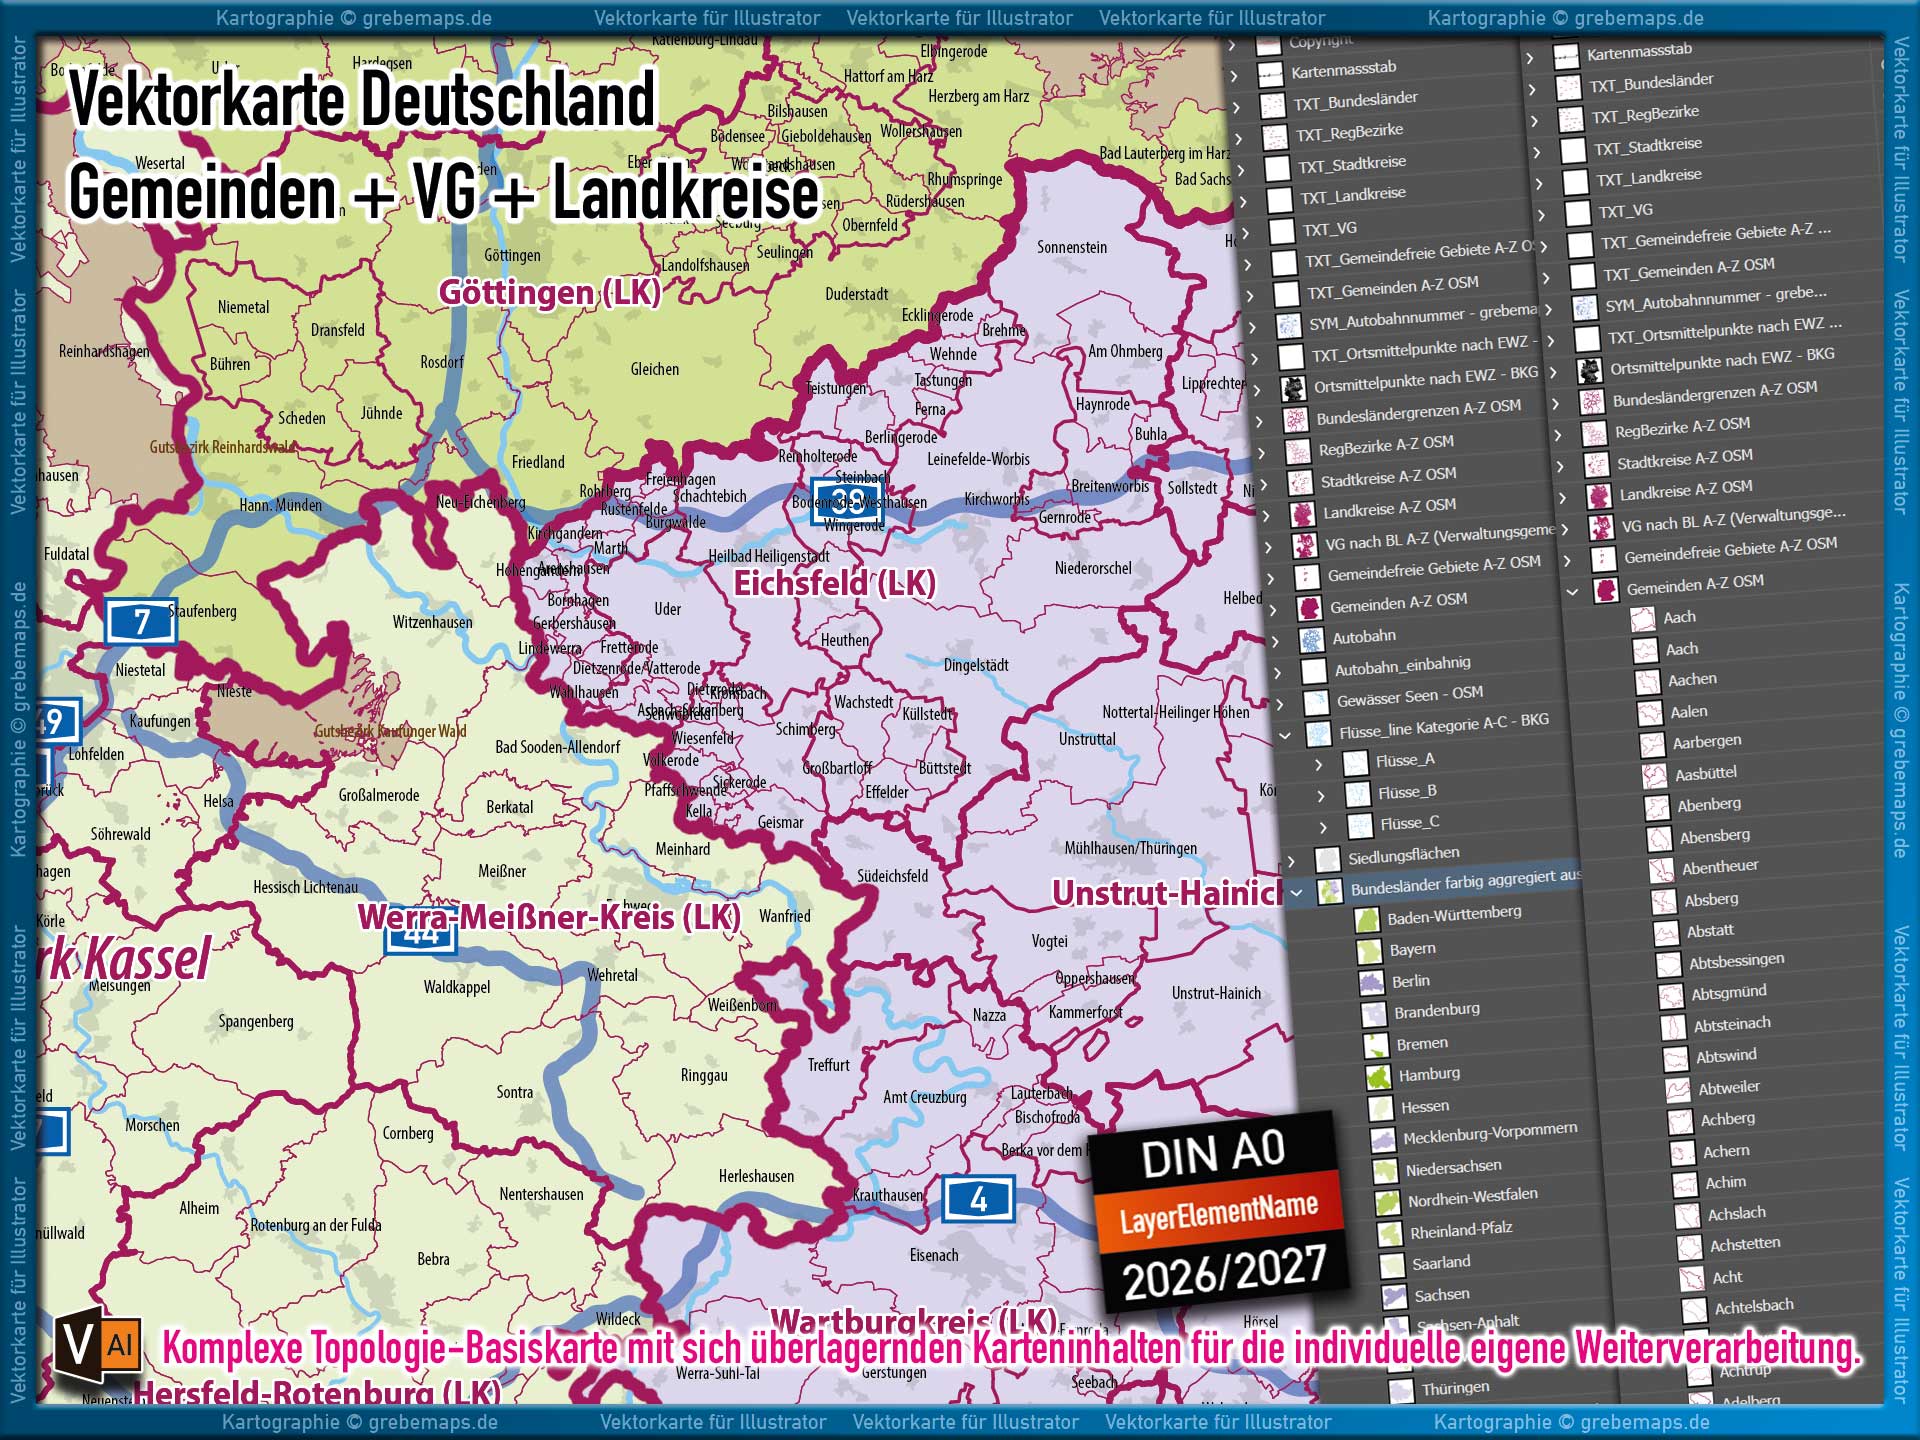Viewport: 1920px width, 1440px height.
Task: Click the Aachen layer thumbnail
Action: (x=1648, y=683)
